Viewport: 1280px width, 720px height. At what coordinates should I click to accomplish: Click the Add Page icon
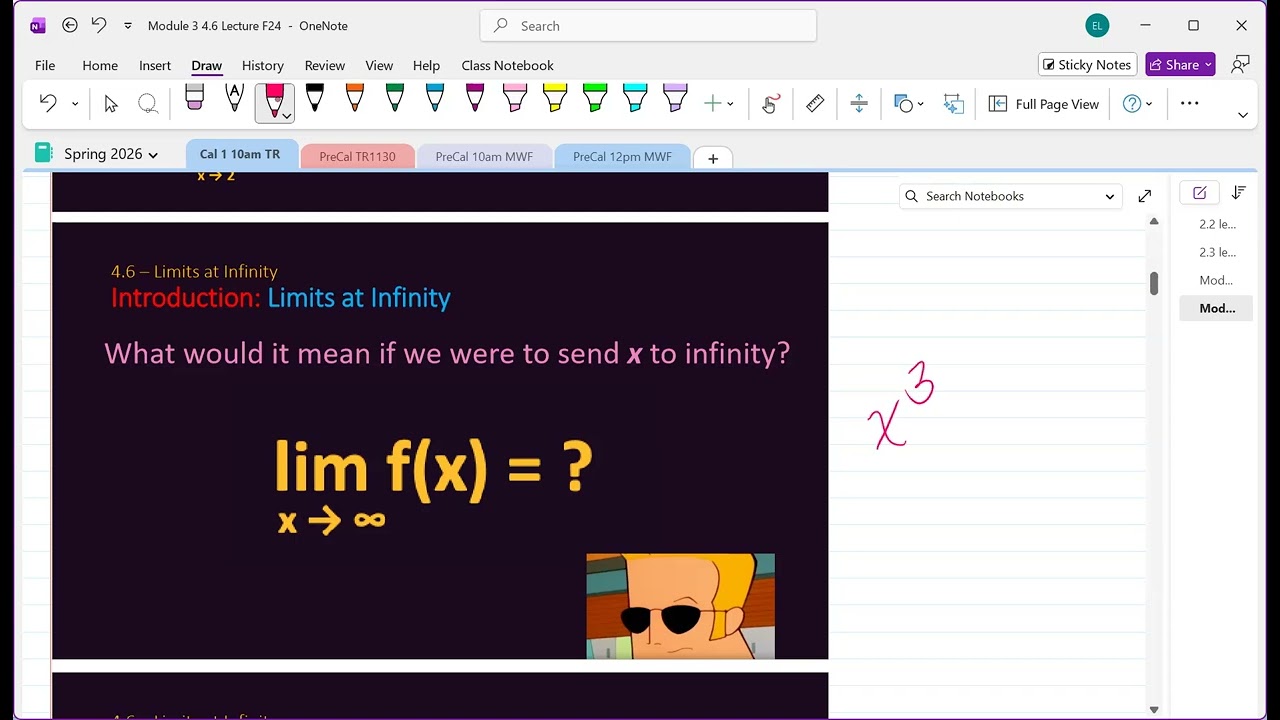(x=1200, y=193)
